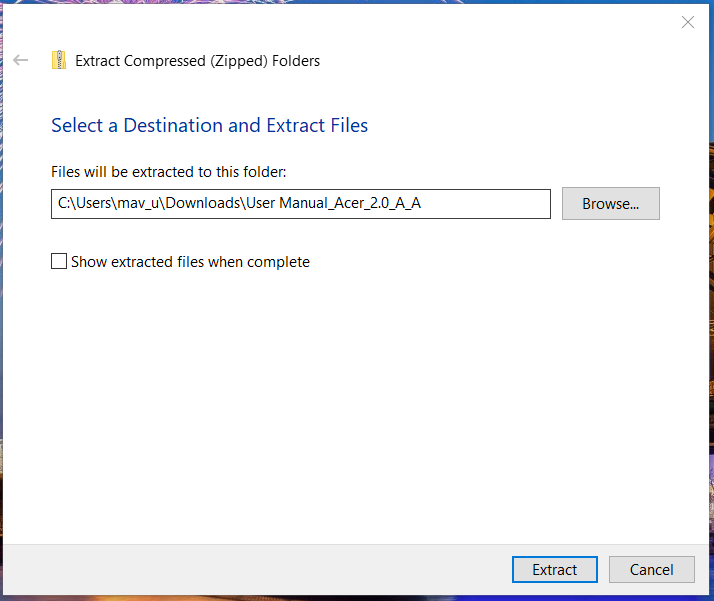The width and height of the screenshot is (714, 601).
Task: Click the empty title bar area
Action: pyautogui.click(x=350, y=22)
